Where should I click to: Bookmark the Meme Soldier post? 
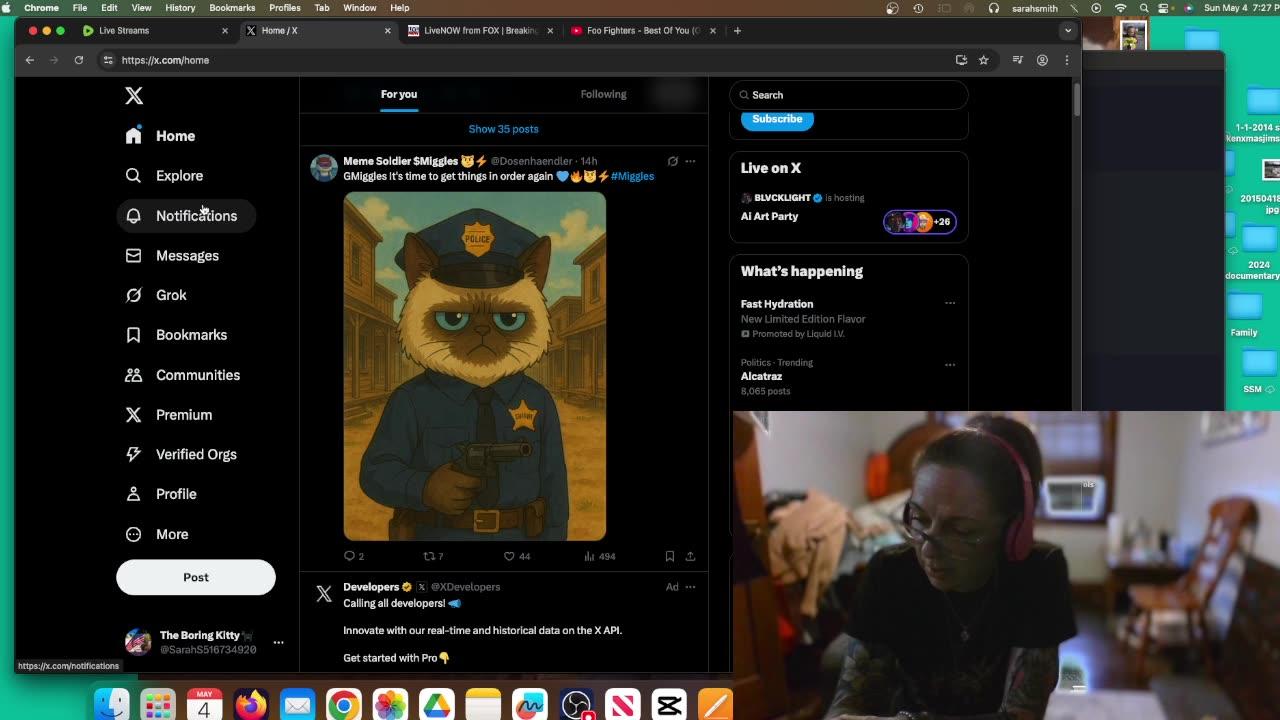tap(670, 556)
